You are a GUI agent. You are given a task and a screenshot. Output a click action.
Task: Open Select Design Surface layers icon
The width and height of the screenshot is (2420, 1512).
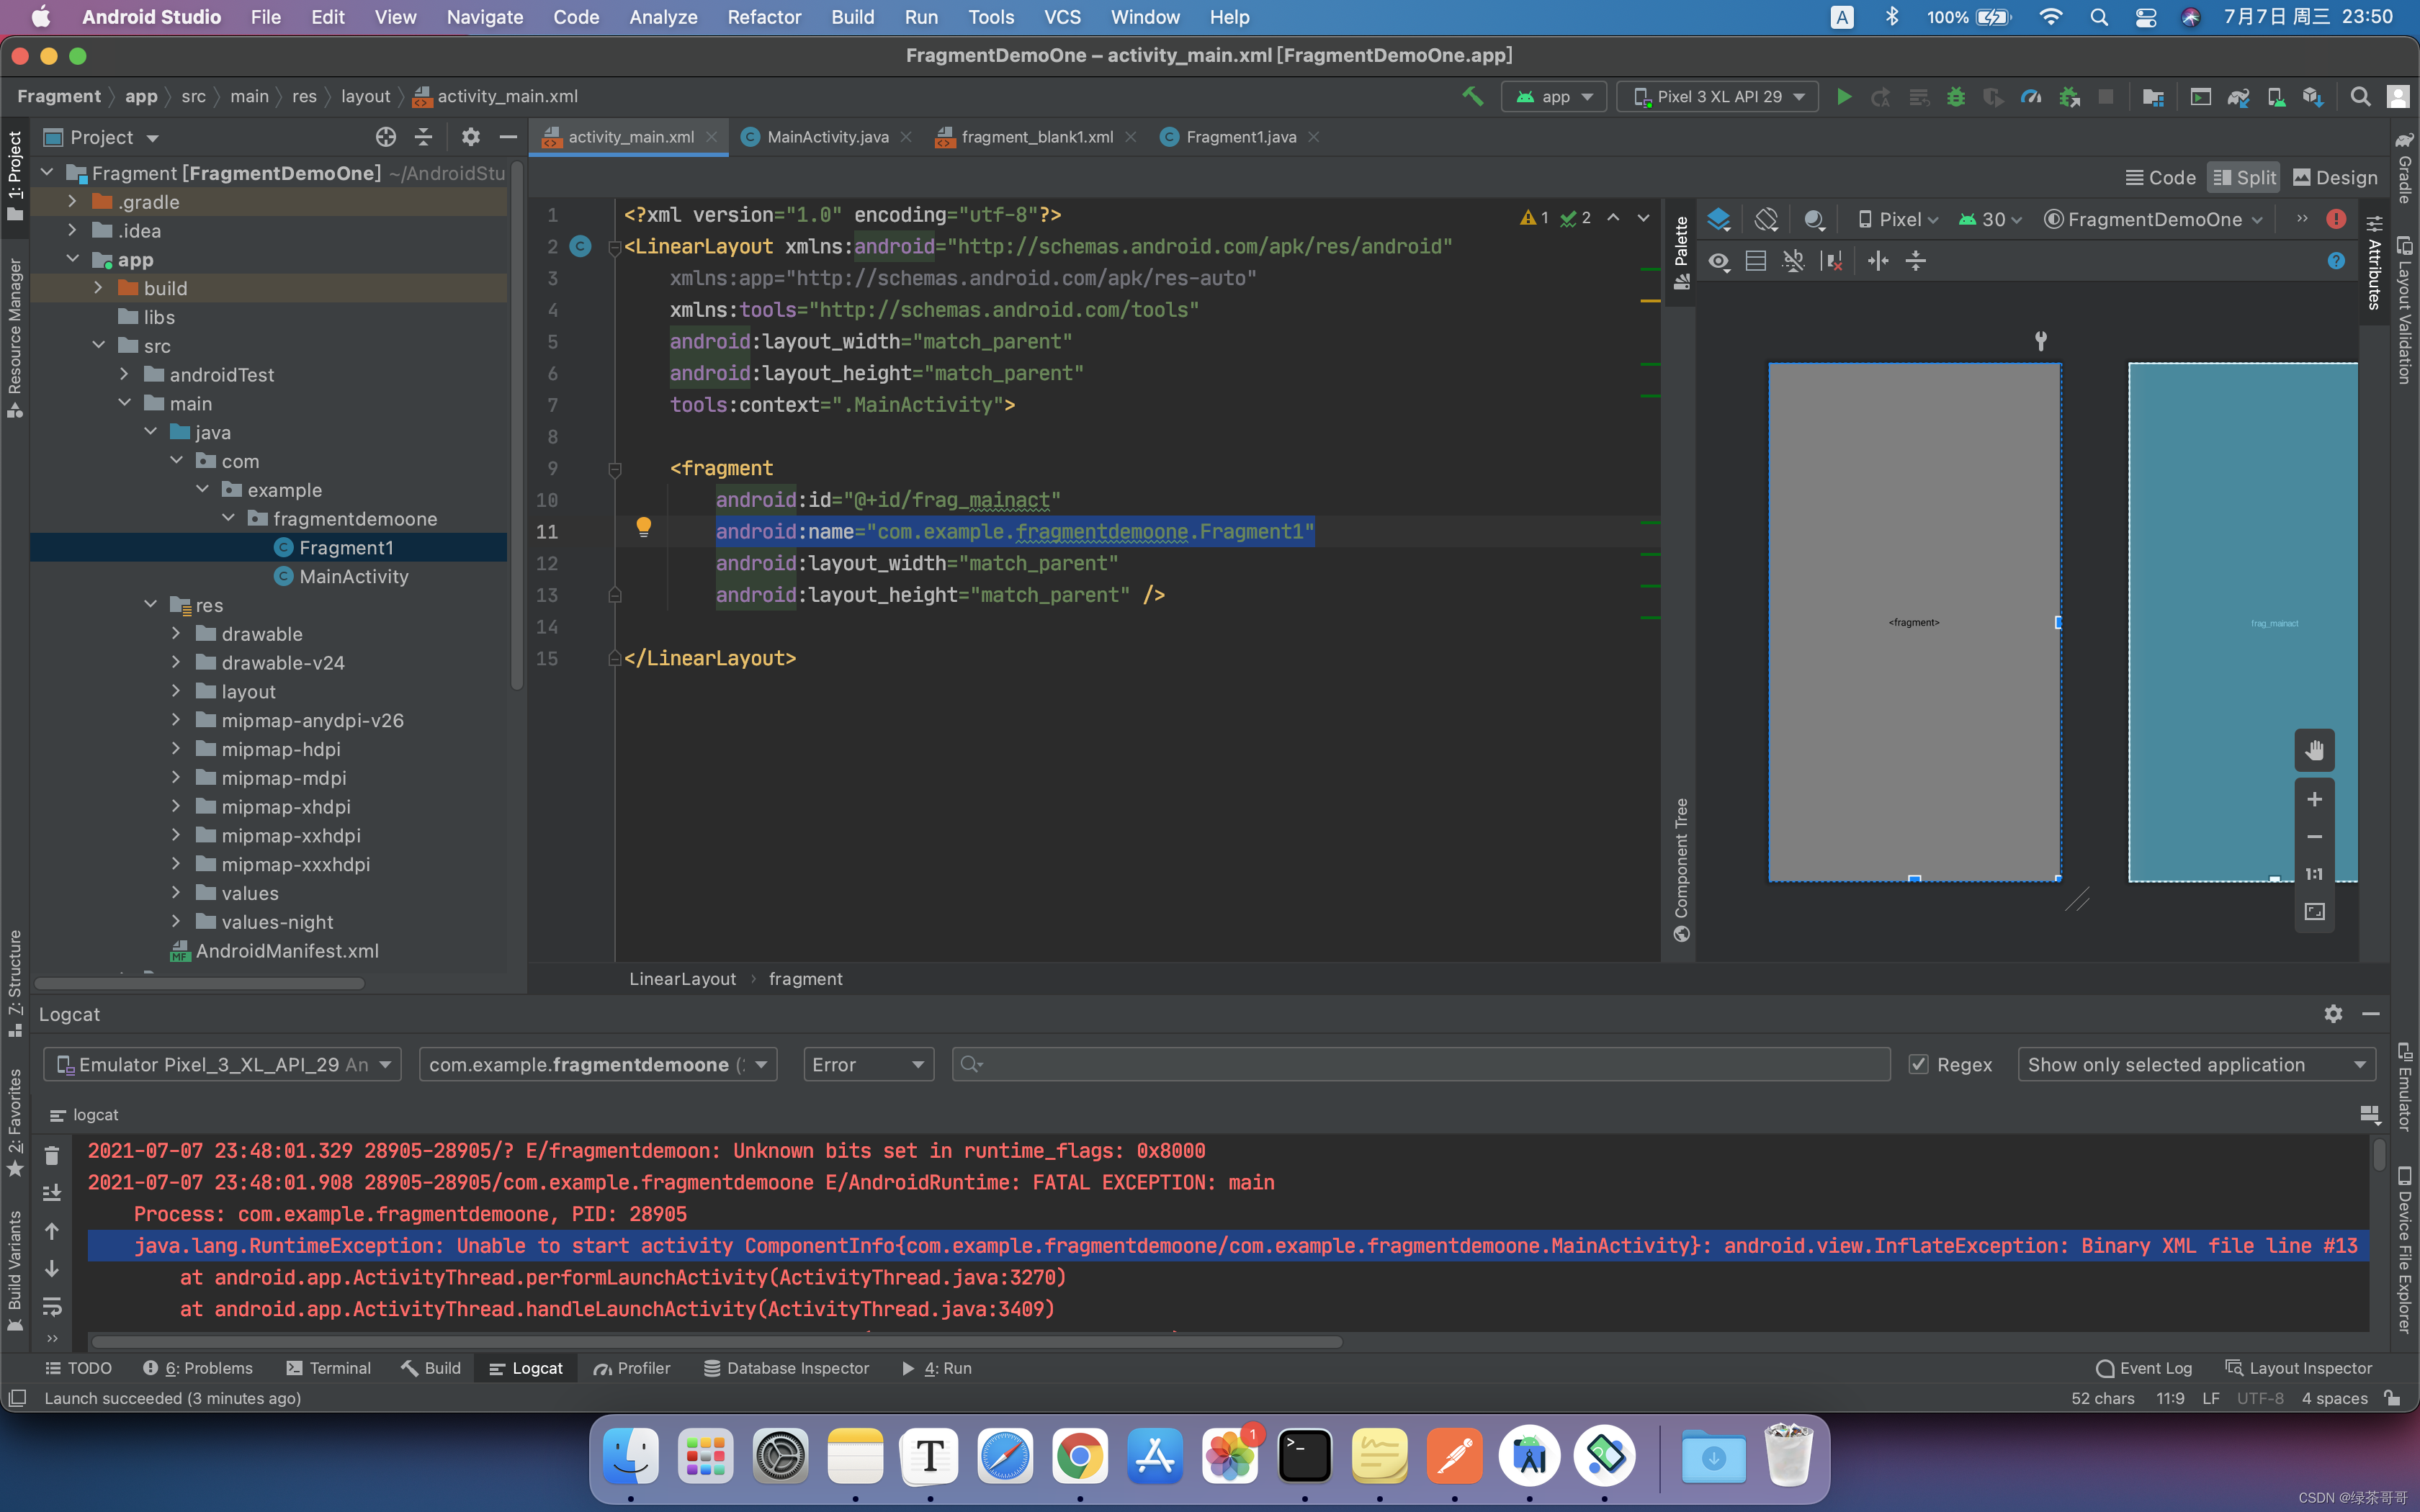[x=1718, y=219]
